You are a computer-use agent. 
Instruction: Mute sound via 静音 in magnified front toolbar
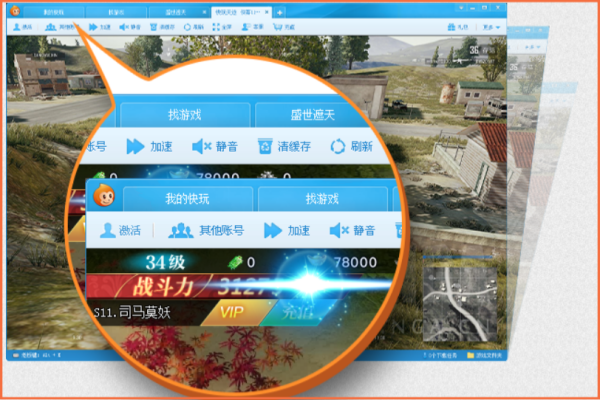pyautogui.click(x=341, y=230)
